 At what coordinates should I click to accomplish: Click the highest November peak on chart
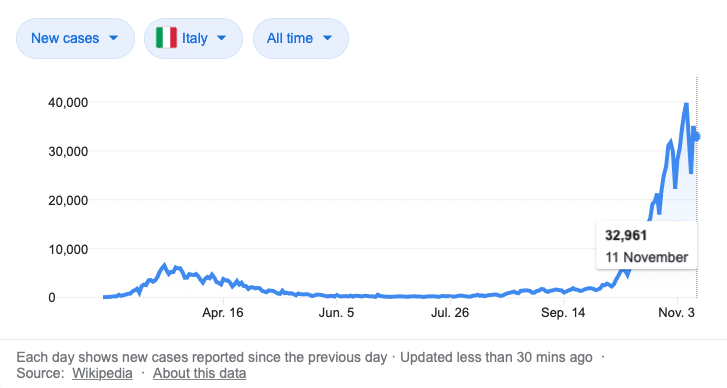click(x=686, y=105)
